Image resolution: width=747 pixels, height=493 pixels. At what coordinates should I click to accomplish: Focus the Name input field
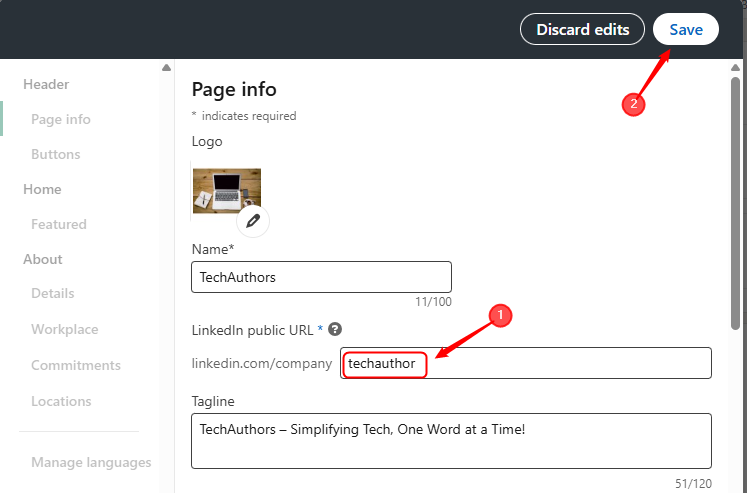[x=322, y=277]
